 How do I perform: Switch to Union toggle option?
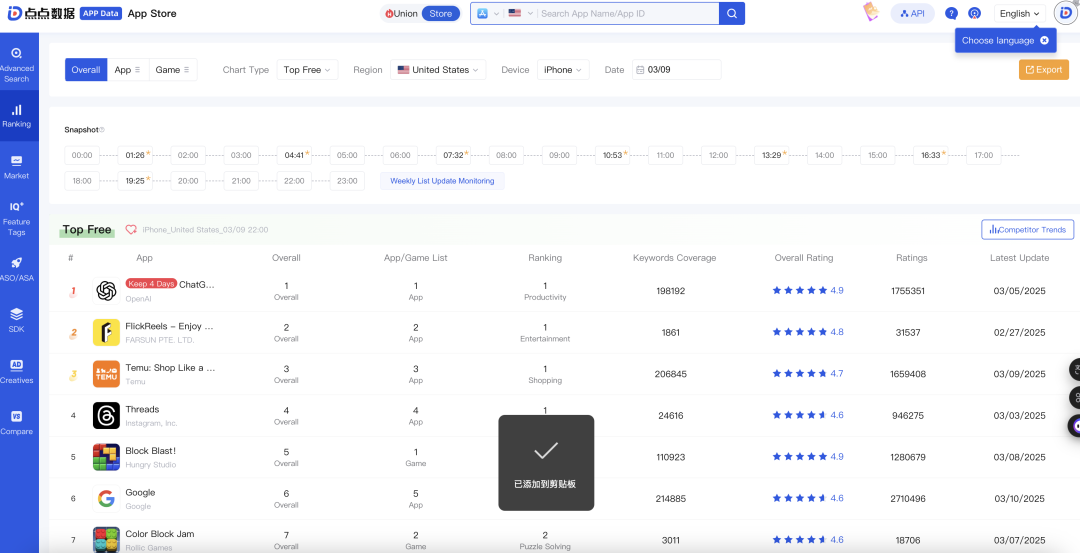pyautogui.click(x=402, y=13)
